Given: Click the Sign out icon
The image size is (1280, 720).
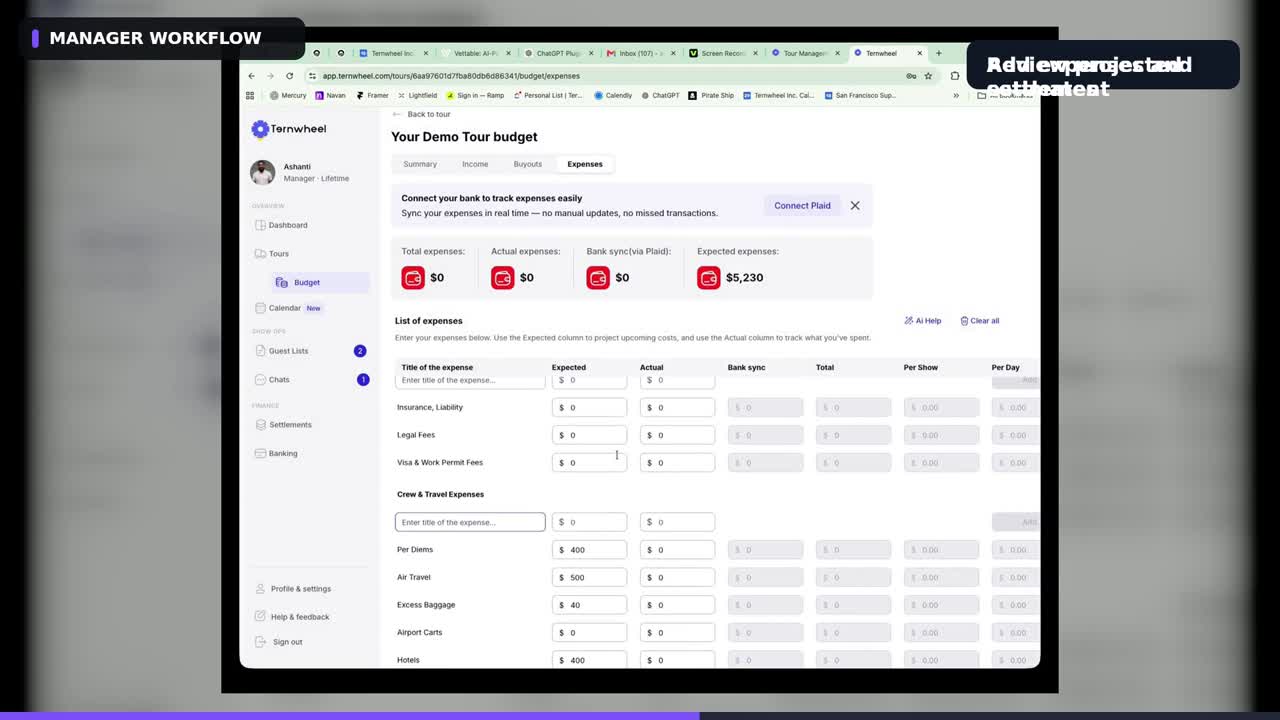Looking at the screenshot, I should pos(260,642).
